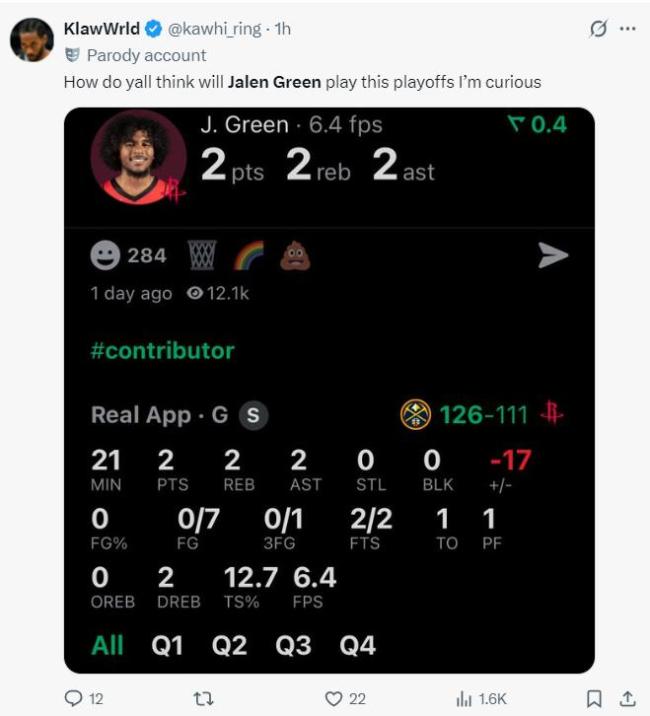650x716 pixels.
Task: Open view analytics bar chart icon
Action: (463, 699)
